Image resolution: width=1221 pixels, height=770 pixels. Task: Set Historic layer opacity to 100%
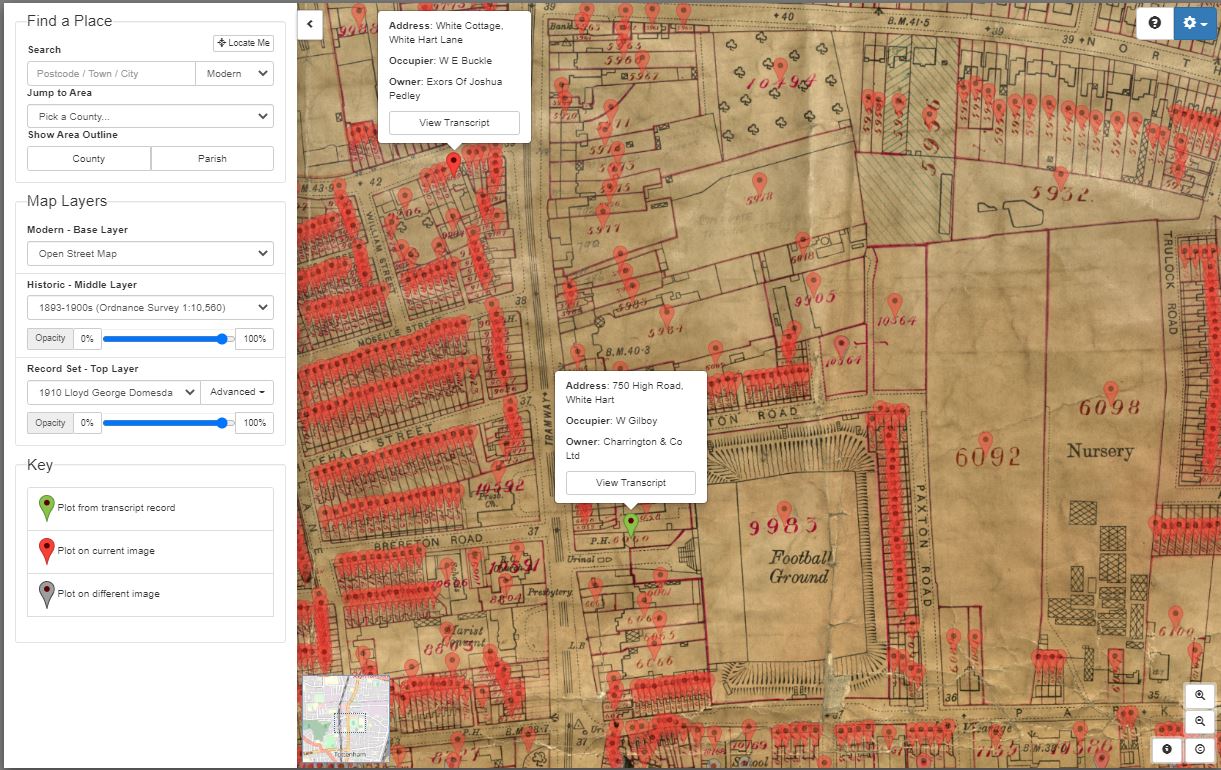(254, 339)
